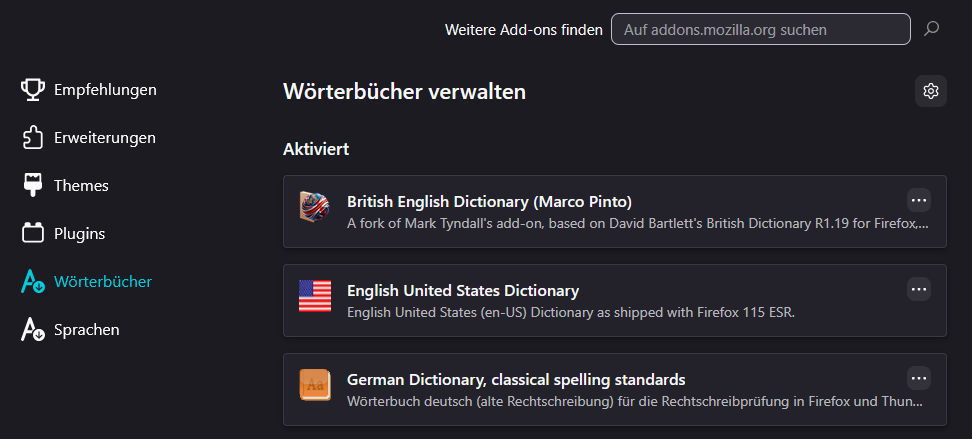972x439 pixels.
Task: Click the German Dictionary book icon
Action: tap(314, 386)
